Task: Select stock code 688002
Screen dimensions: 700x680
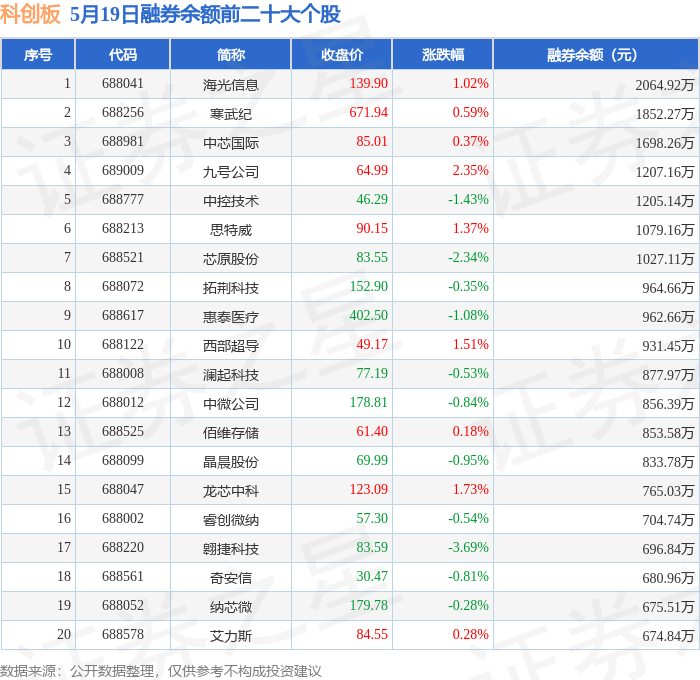Action: click(x=123, y=519)
